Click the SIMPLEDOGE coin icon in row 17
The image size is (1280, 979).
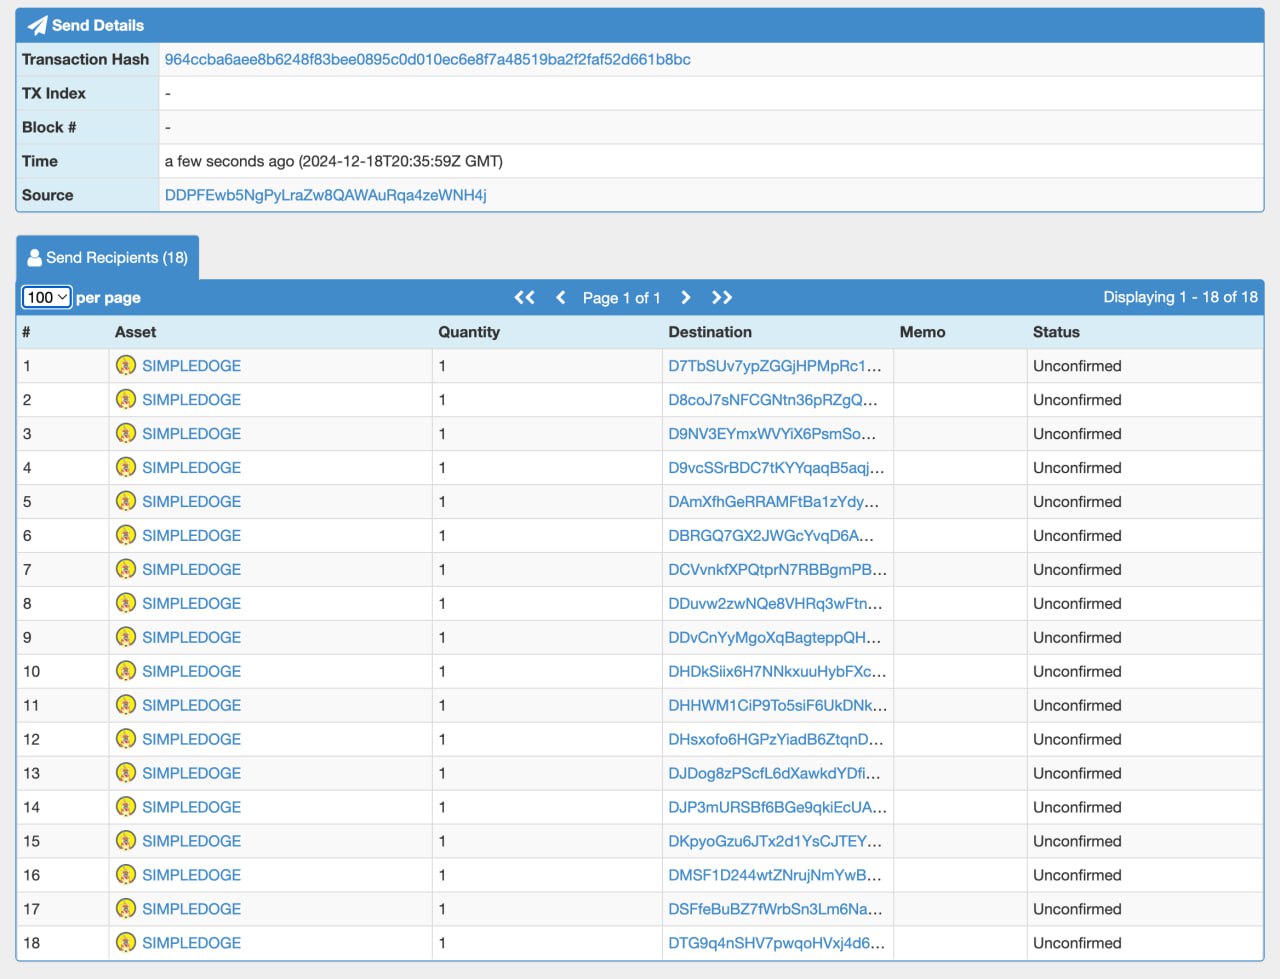(126, 909)
